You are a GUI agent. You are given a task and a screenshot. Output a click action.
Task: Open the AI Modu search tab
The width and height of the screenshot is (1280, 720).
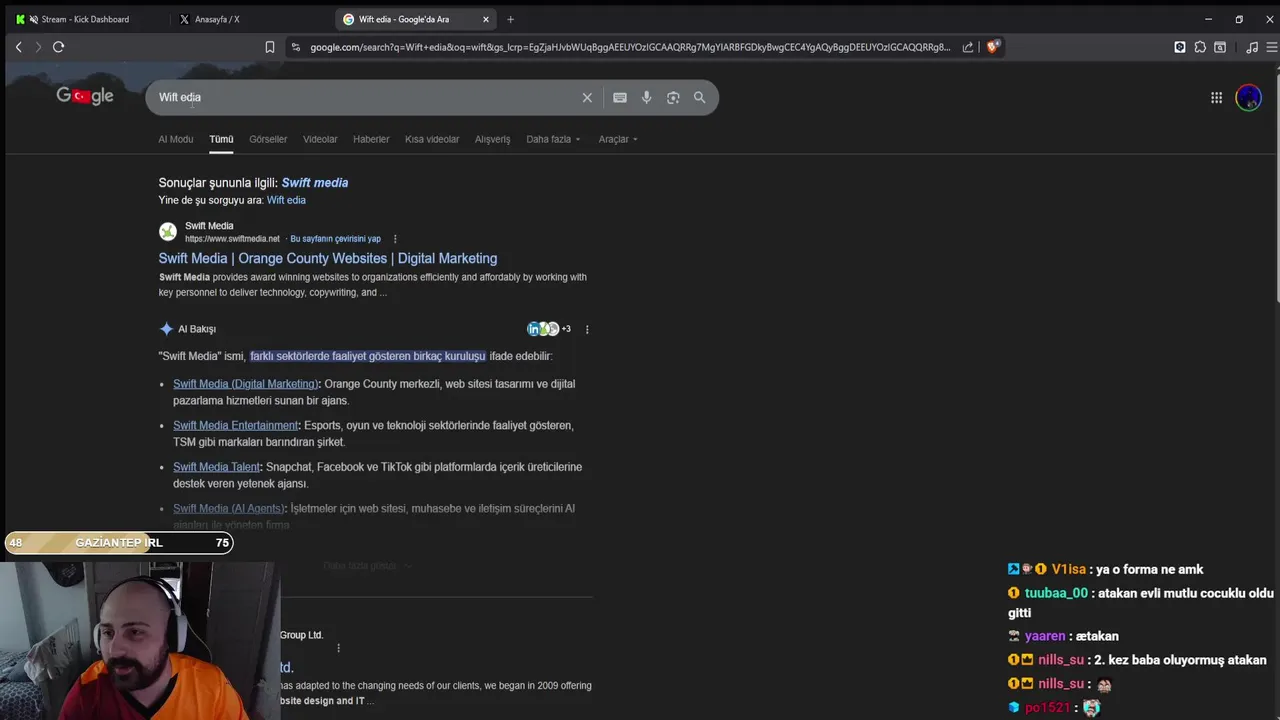(x=176, y=139)
